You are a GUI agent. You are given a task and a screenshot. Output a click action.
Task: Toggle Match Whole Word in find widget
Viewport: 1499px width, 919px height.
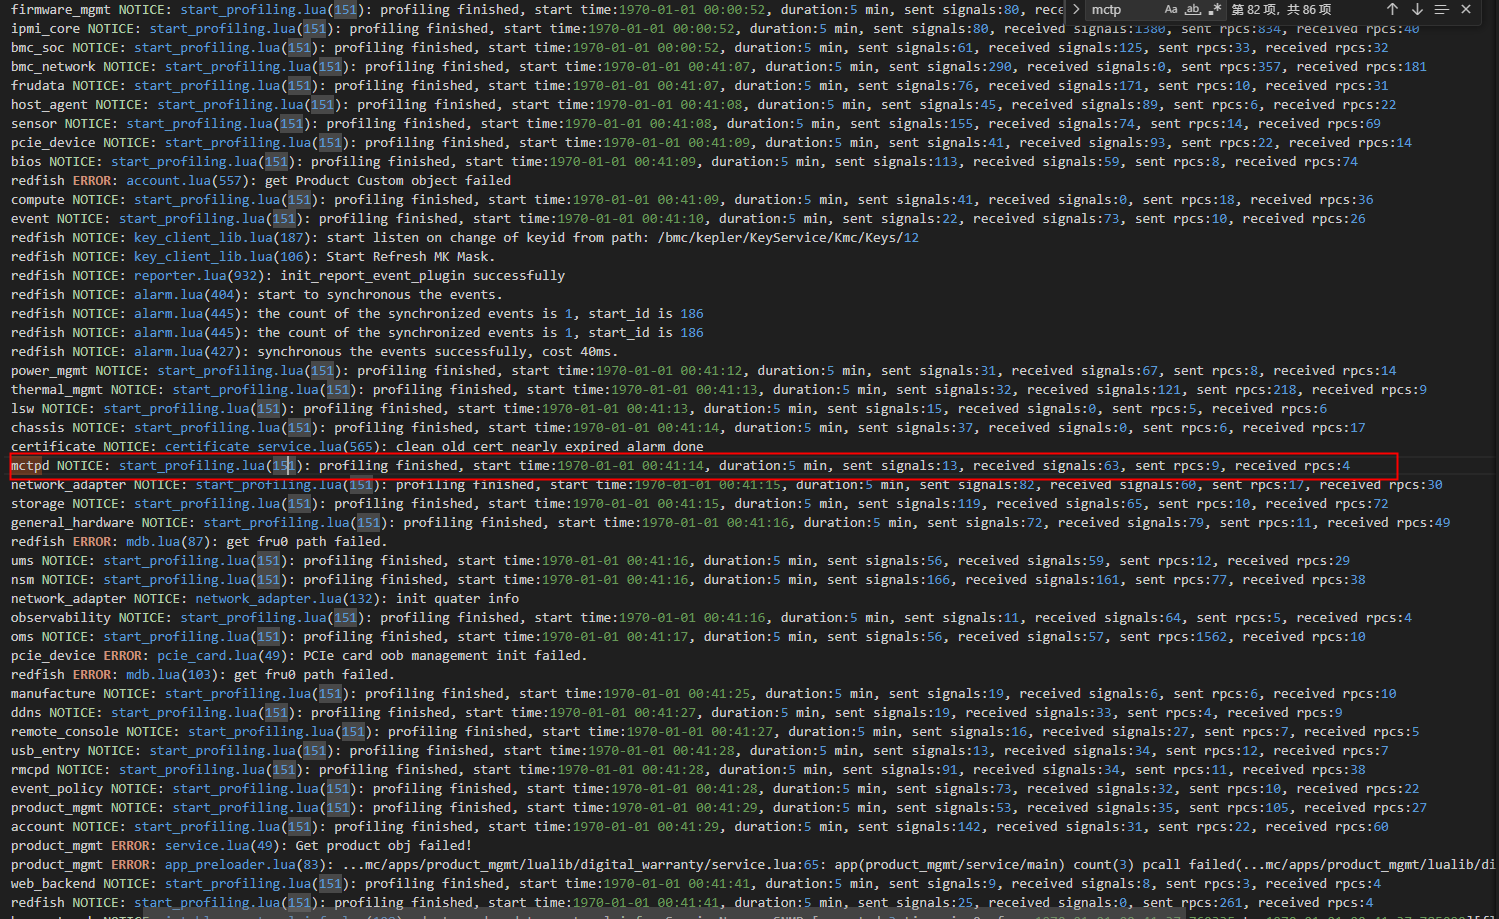coord(1193,9)
